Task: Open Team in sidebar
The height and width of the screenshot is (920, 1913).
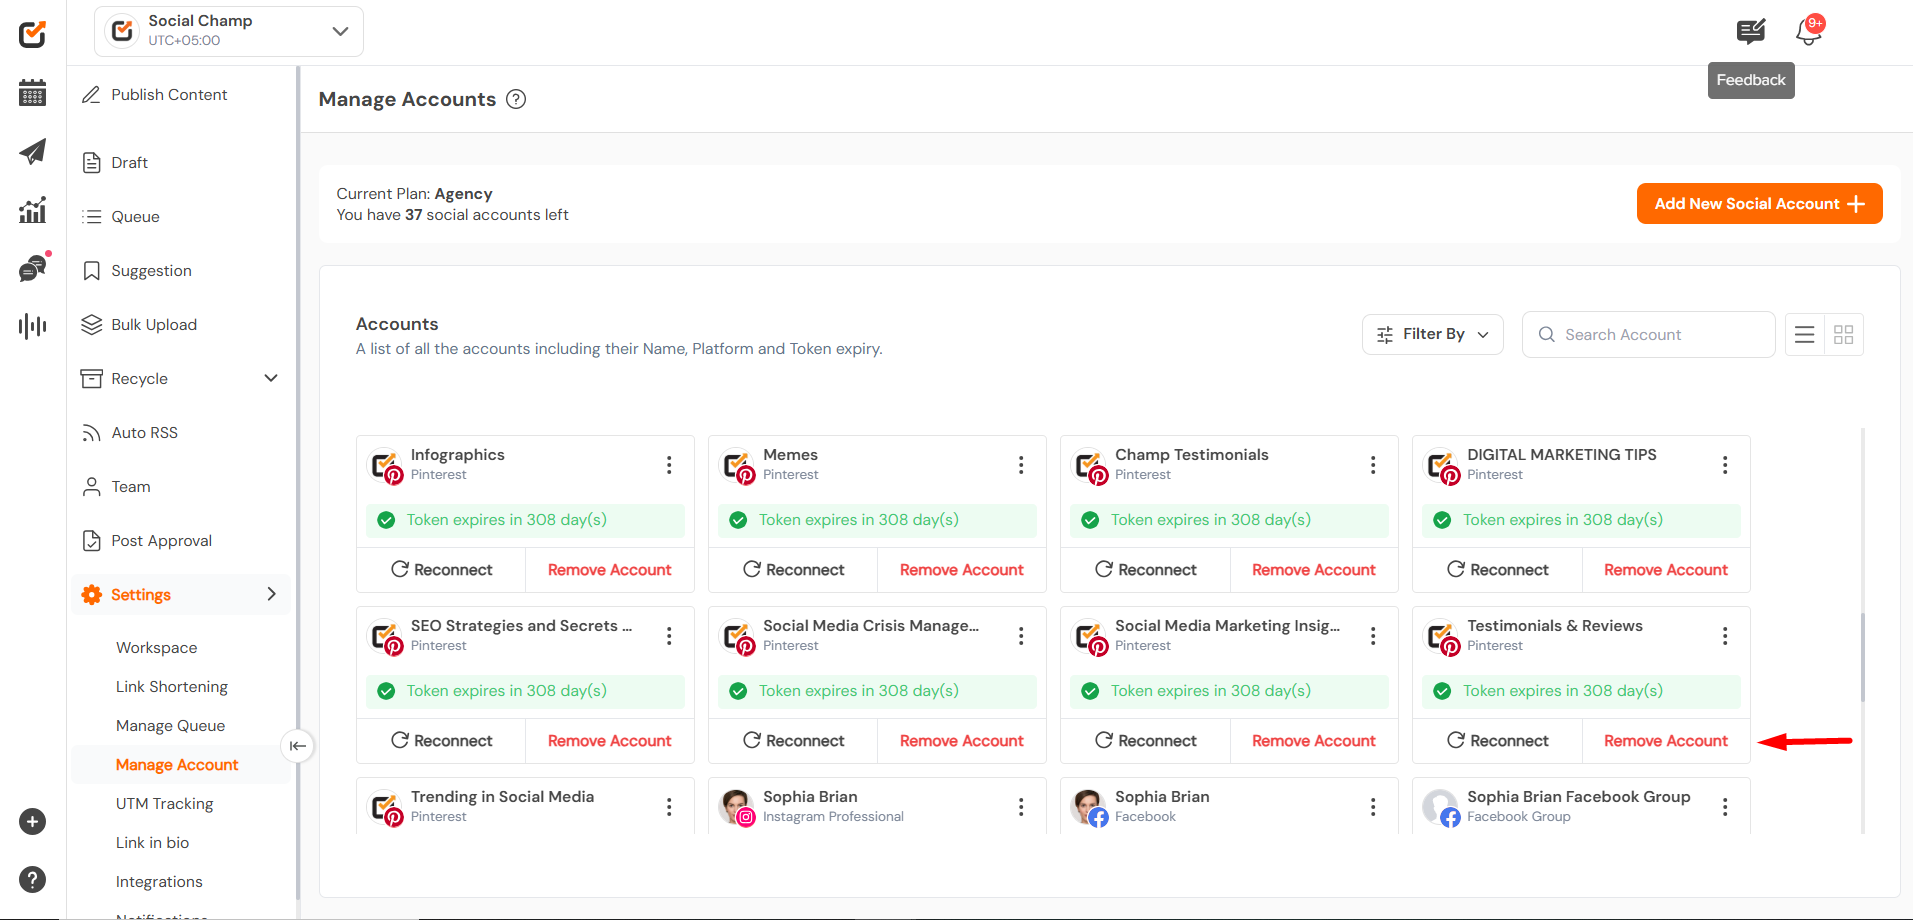Action: coord(131,486)
